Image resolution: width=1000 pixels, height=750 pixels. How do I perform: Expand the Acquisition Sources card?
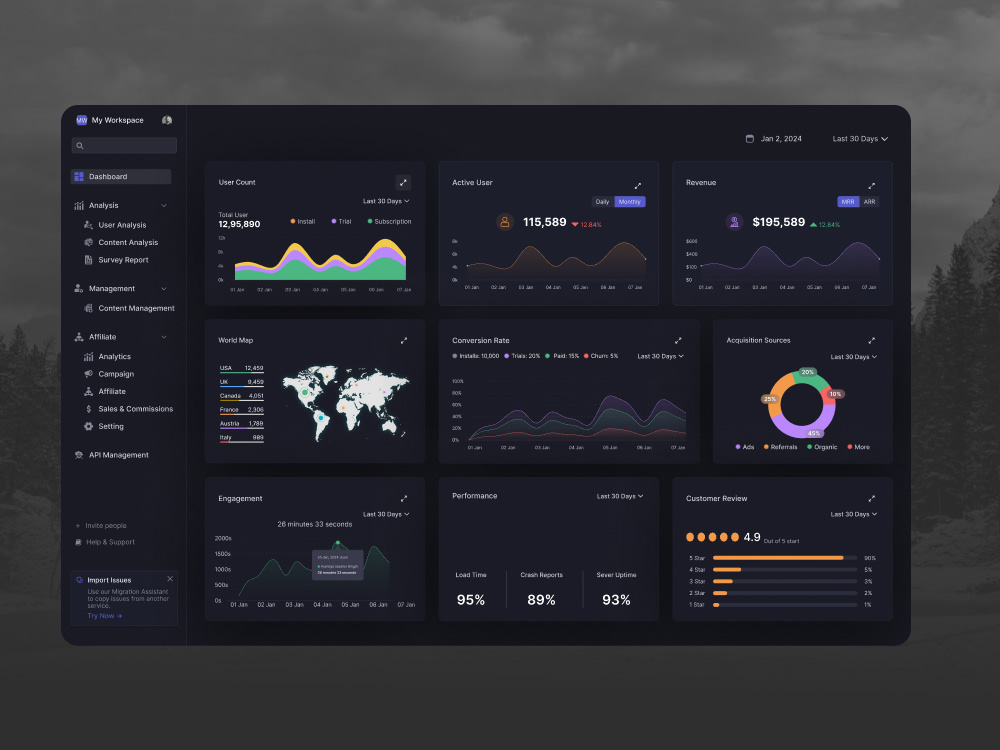tap(871, 341)
